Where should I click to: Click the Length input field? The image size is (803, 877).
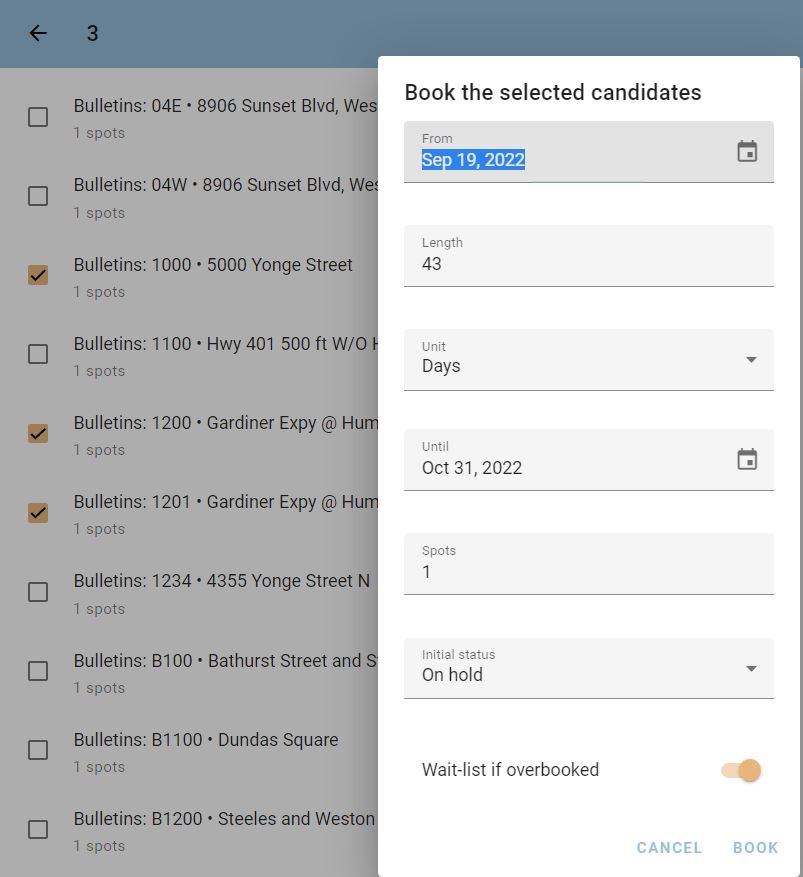589,256
